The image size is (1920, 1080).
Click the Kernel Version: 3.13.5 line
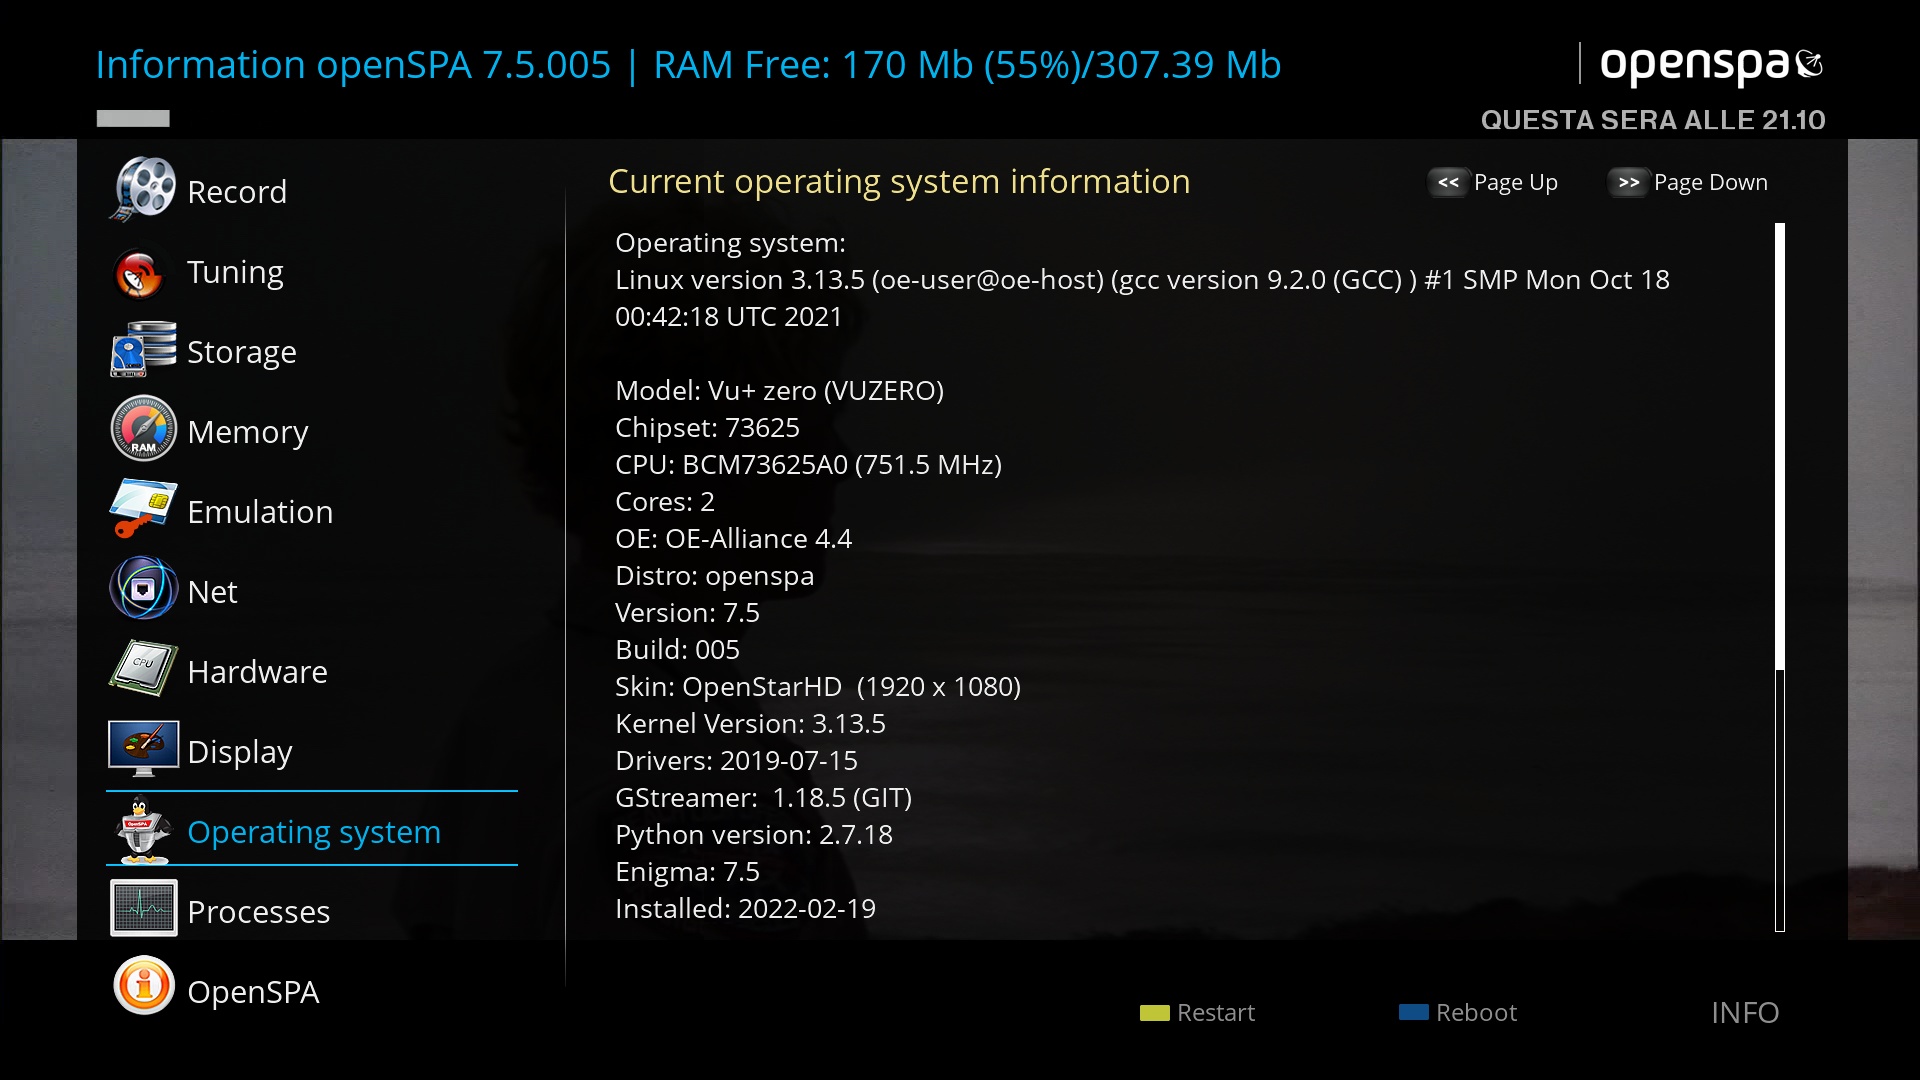[x=750, y=723]
